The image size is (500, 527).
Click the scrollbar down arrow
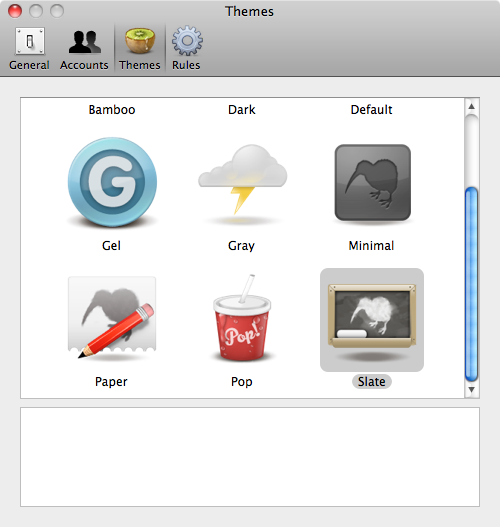[x=471, y=390]
